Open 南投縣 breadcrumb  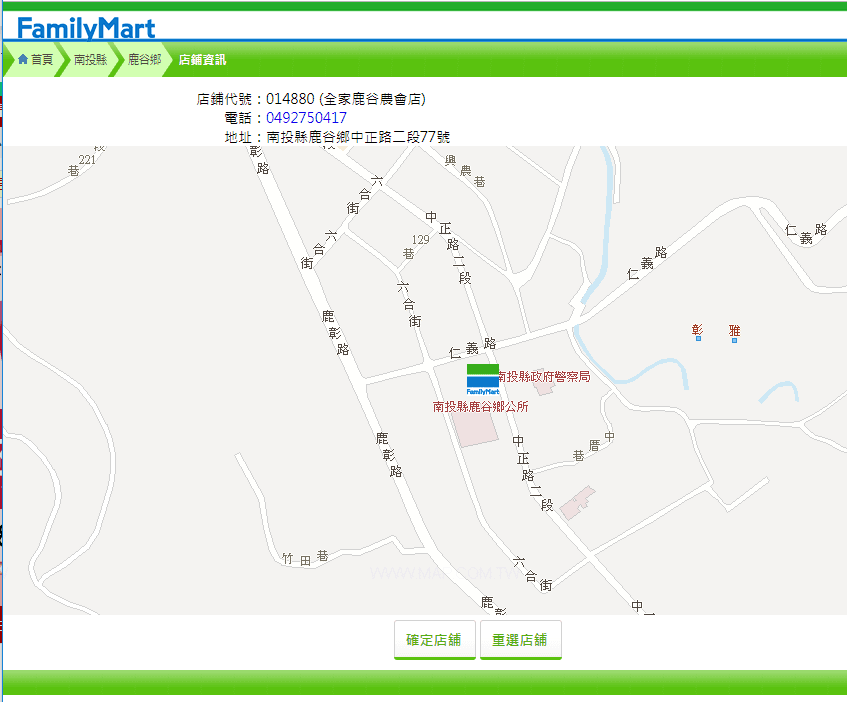(x=90, y=59)
